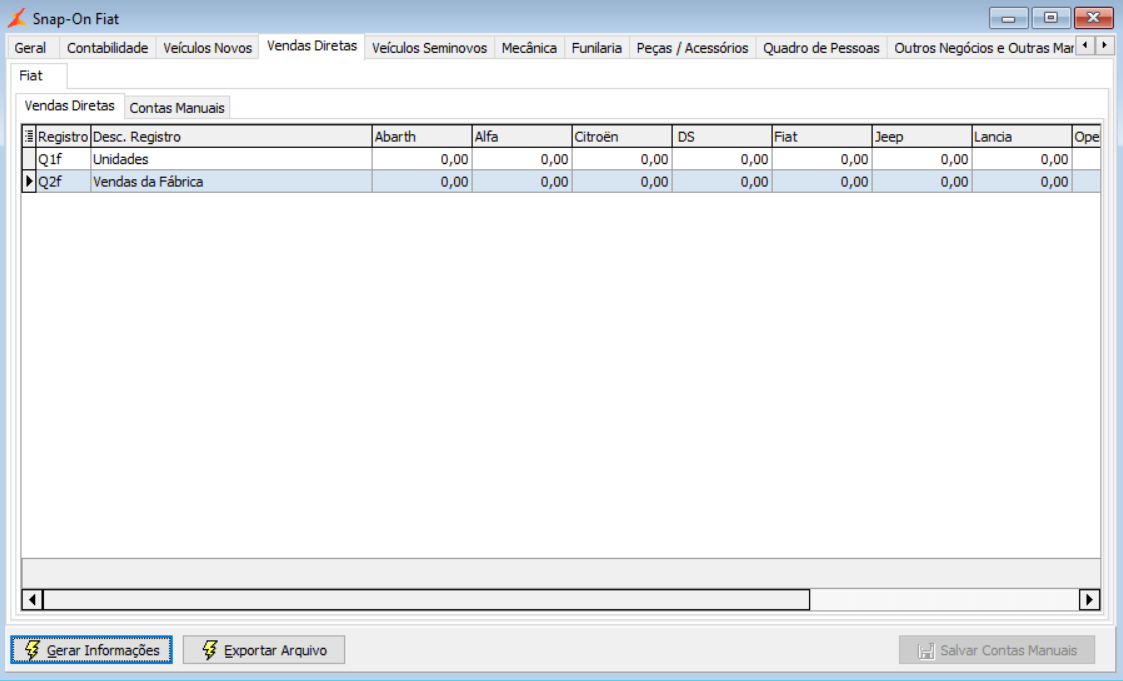Click the horizontal scrollbar right arrow
1123x681 pixels.
tap(1089, 599)
